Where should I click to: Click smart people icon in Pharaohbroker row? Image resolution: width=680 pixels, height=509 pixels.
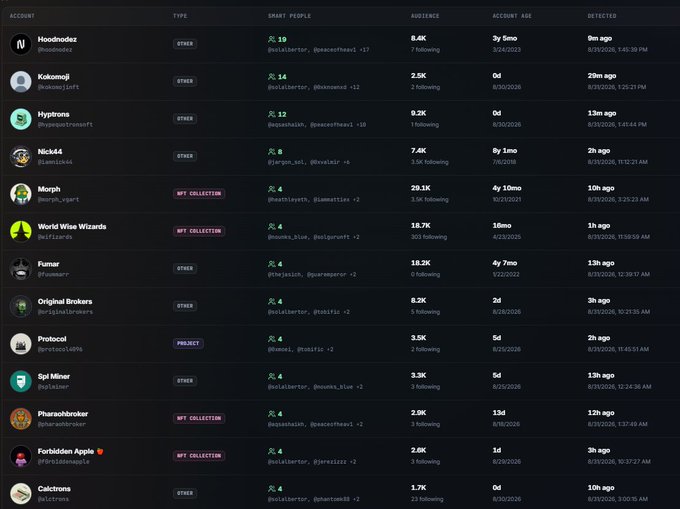click(272, 414)
